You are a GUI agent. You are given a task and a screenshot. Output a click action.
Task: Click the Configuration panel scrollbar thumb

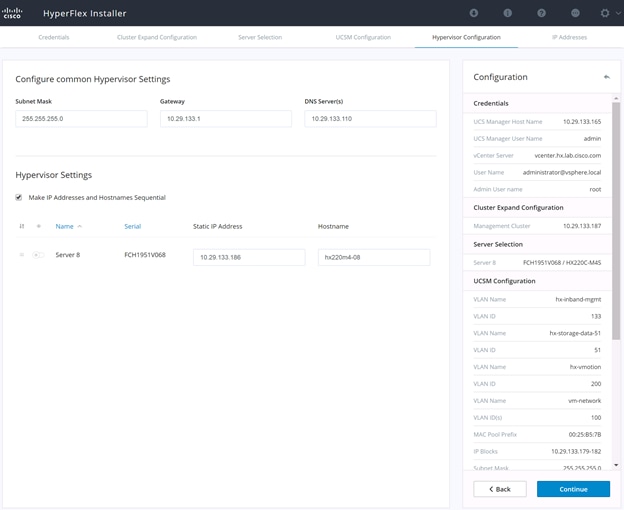pyautogui.click(x=616, y=221)
